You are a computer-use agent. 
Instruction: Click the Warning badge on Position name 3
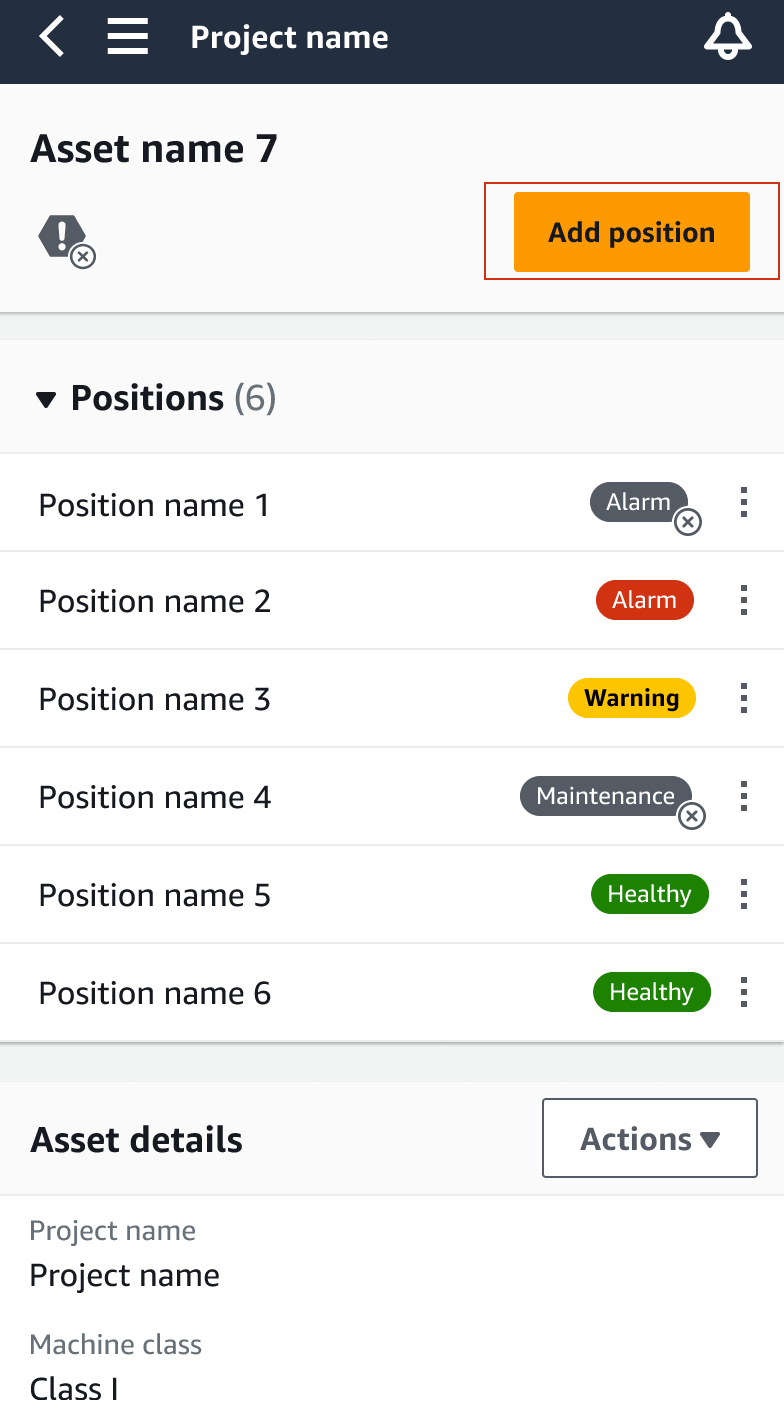click(x=631, y=698)
